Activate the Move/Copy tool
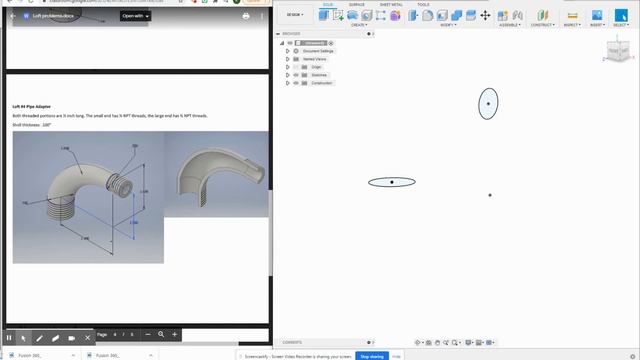 point(485,16)
